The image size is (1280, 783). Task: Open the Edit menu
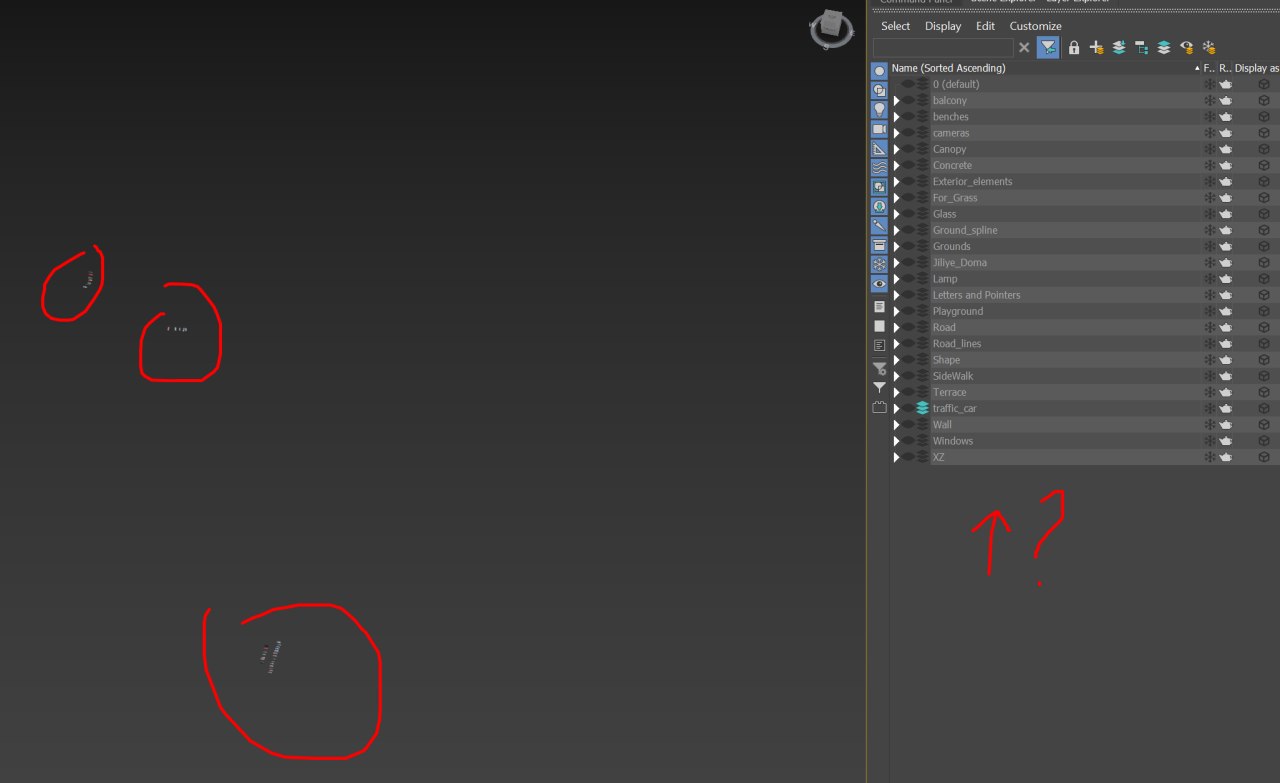pyautogui.click(x=985, y=26)
